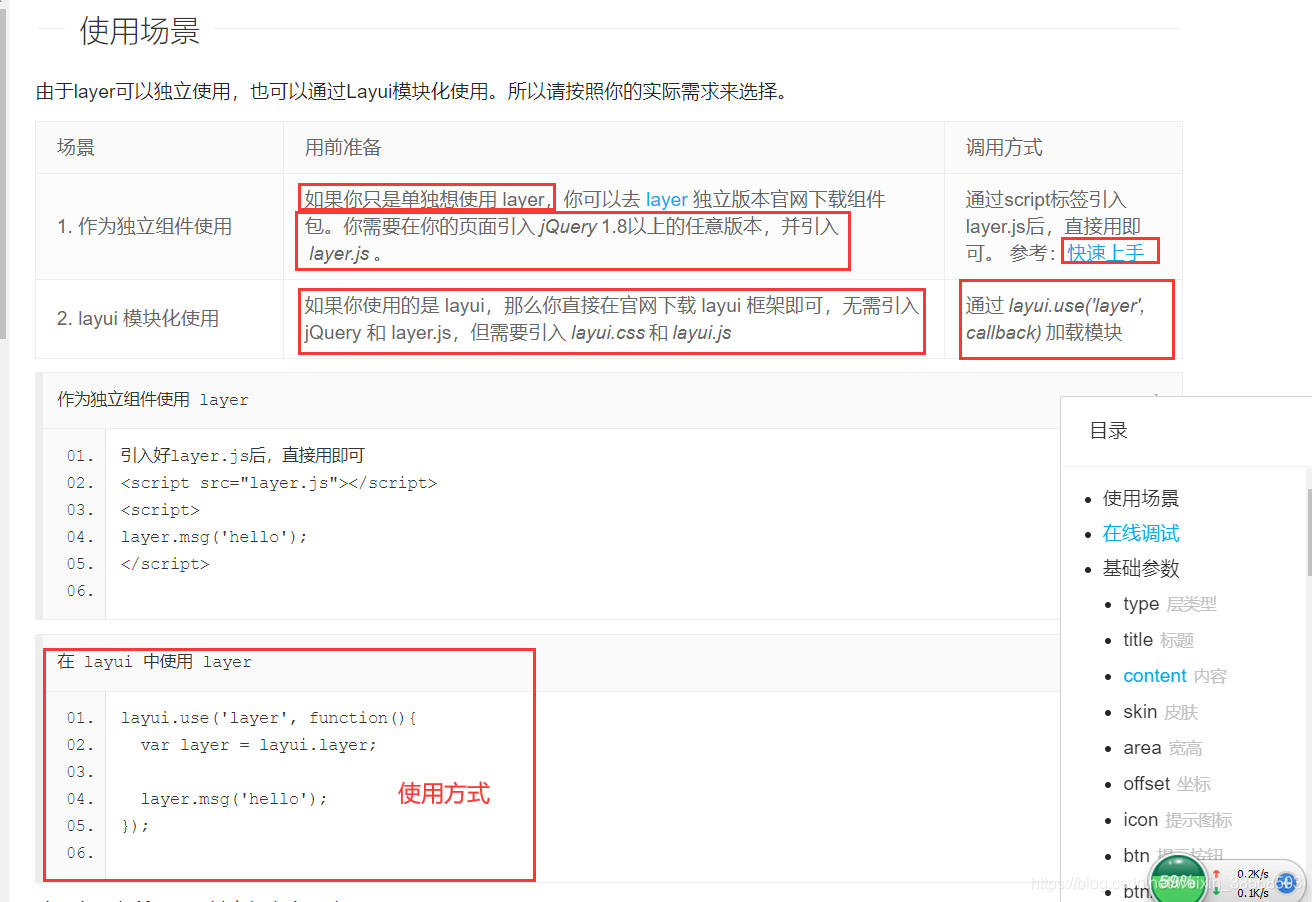Image resolution: width=1312 pixels, height=902 pixels.
Task: Open the blue round icon beside network speed
Action: coord(1287,882)
